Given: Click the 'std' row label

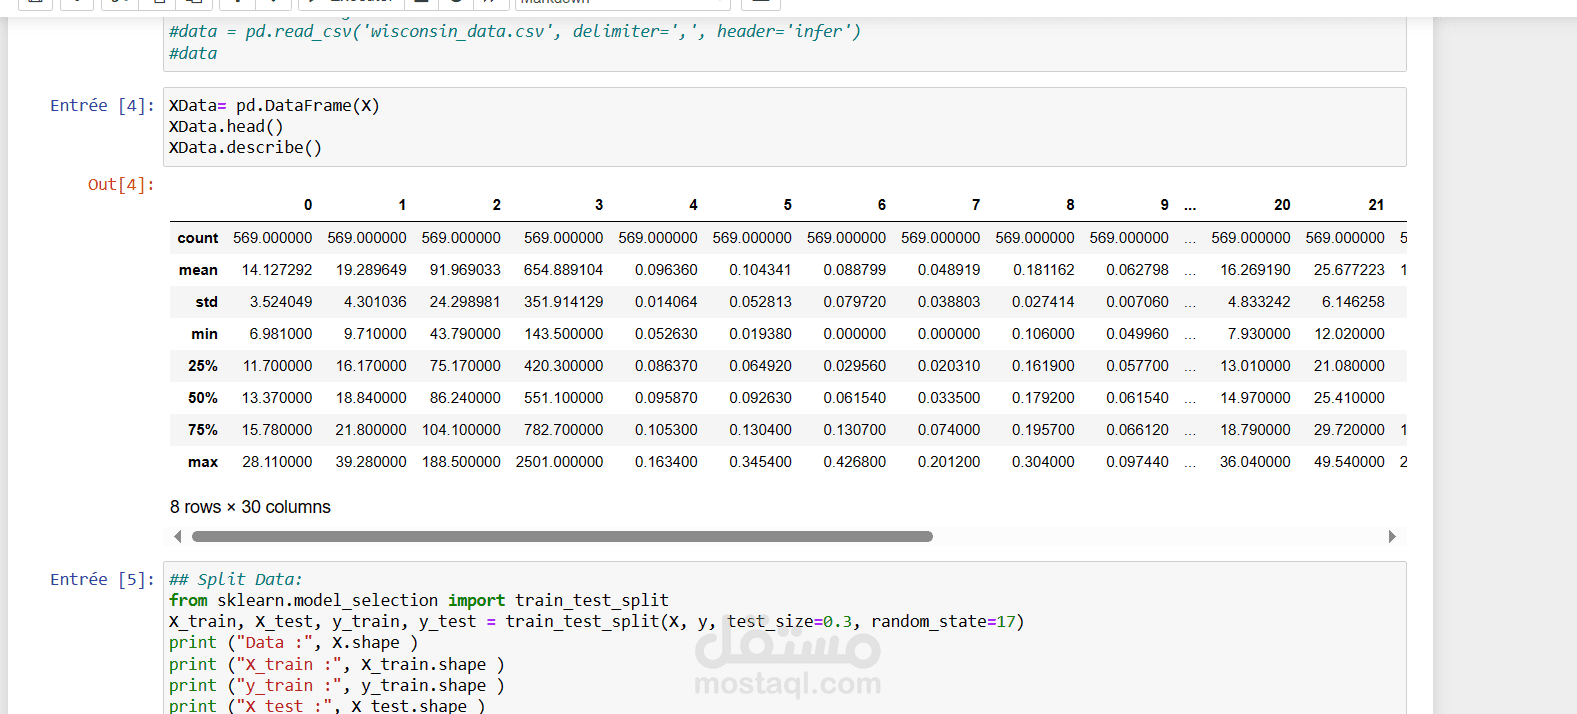Looking at the screenshot, I should (x=207, y=302).
